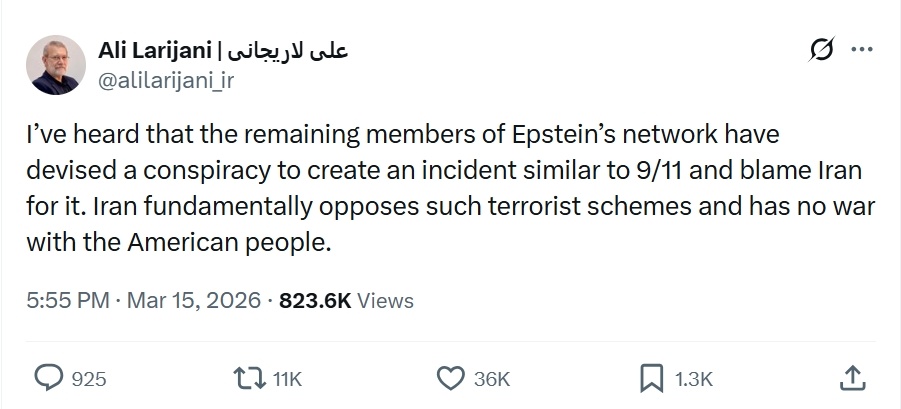Open the three-dot more options menu
This screenshot has height=409, width=901.
click(860, 50)
